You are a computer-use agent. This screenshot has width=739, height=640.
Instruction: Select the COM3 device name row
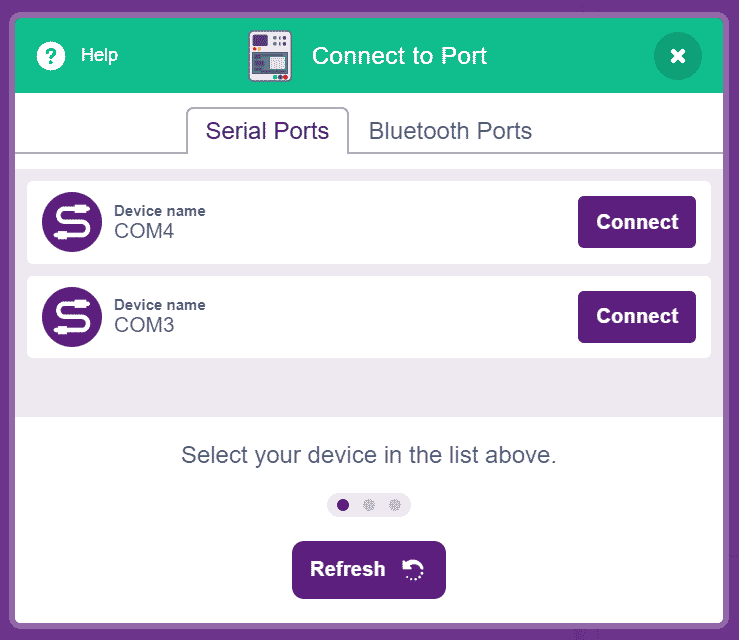tap(369, 317)
